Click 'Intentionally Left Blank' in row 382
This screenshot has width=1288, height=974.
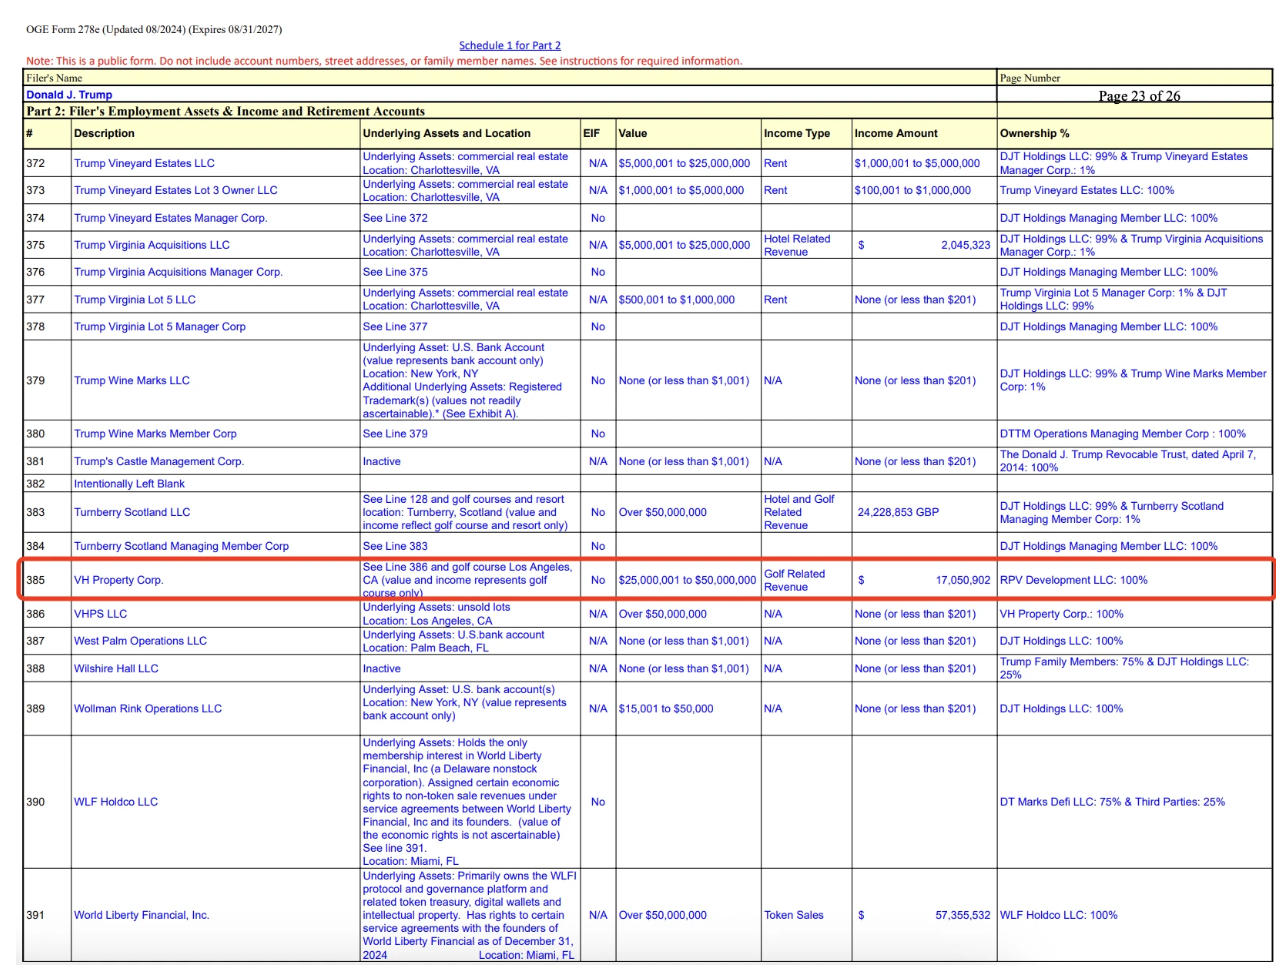coord(129,484)
